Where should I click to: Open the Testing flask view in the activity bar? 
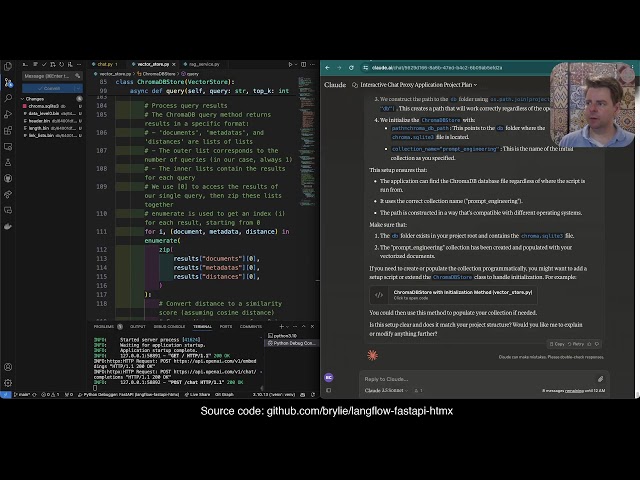(8, 162)
